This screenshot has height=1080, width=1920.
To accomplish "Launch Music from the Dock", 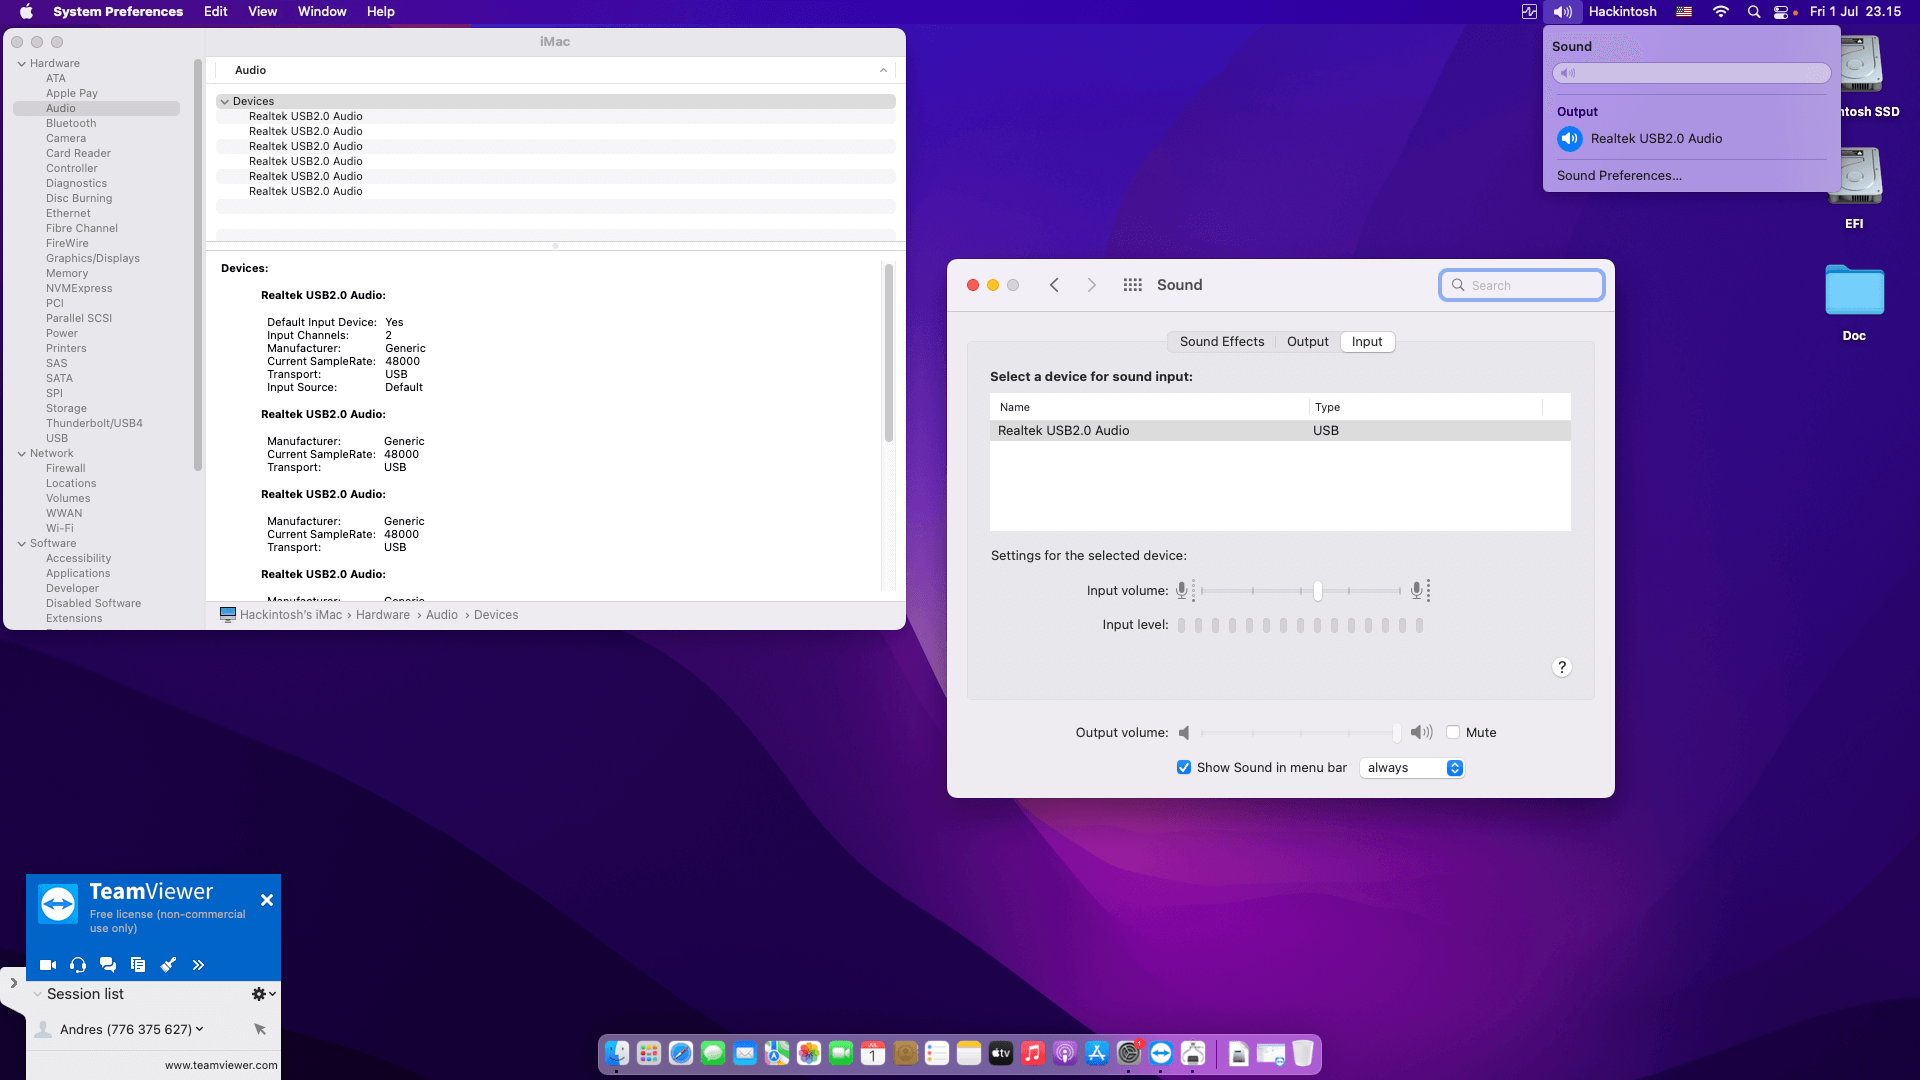I will pos(1033,1053).
